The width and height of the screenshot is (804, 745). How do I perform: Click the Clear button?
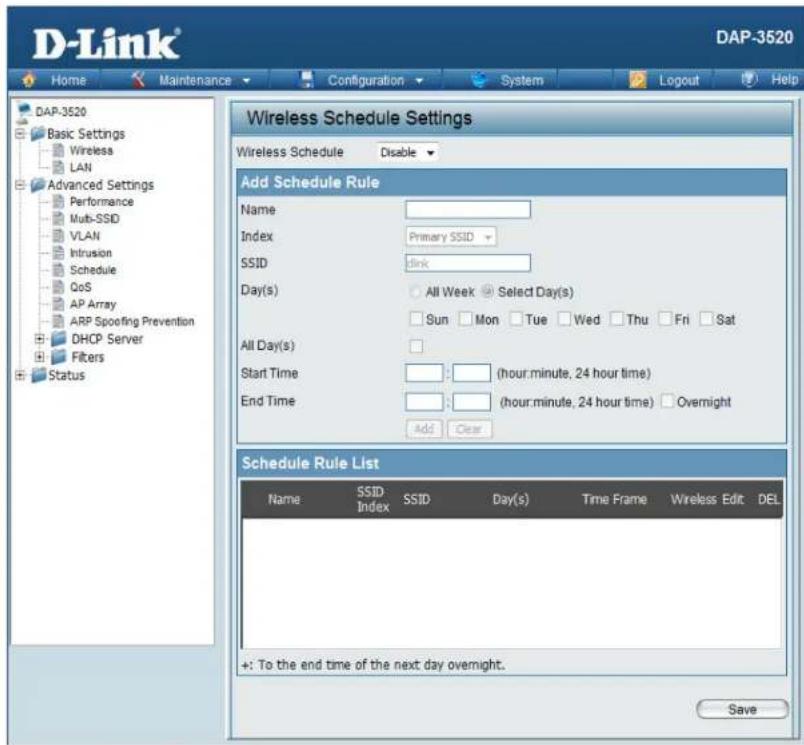(x=469, y=429)
